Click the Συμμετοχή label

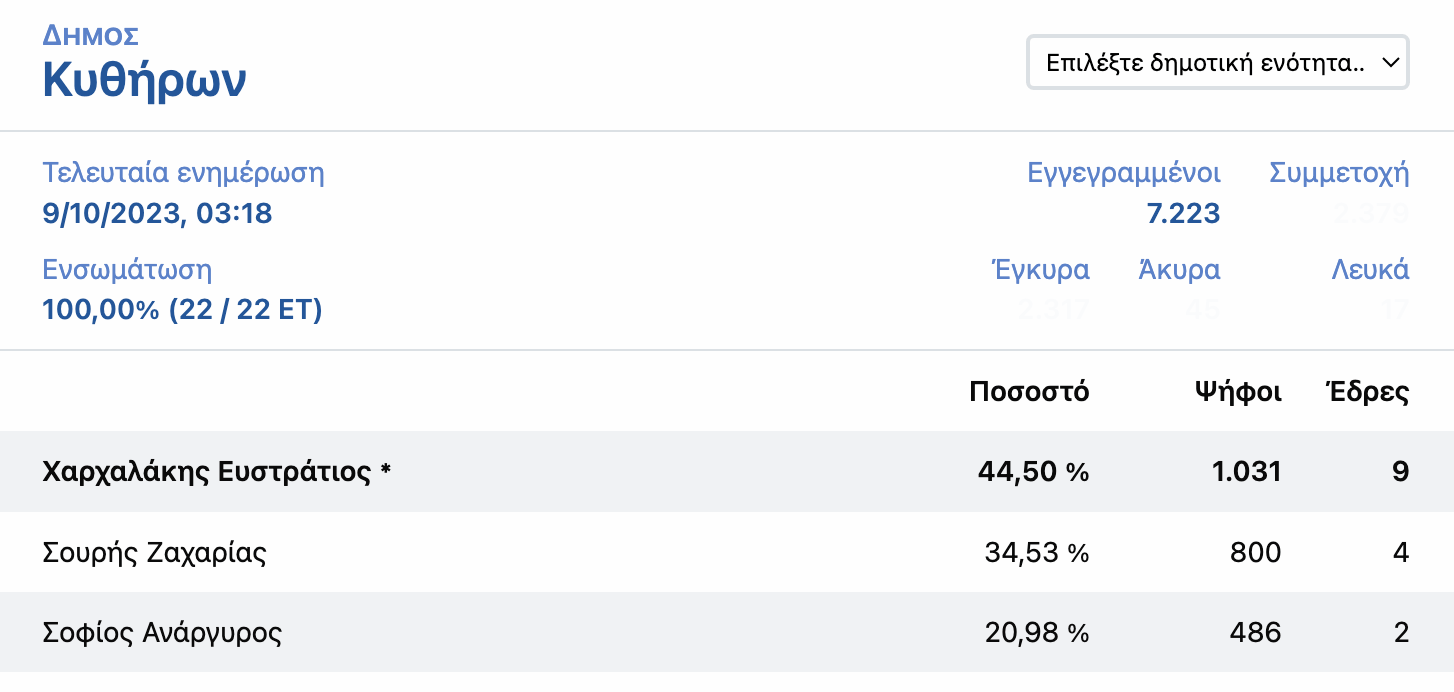(x=1339, y=173)
